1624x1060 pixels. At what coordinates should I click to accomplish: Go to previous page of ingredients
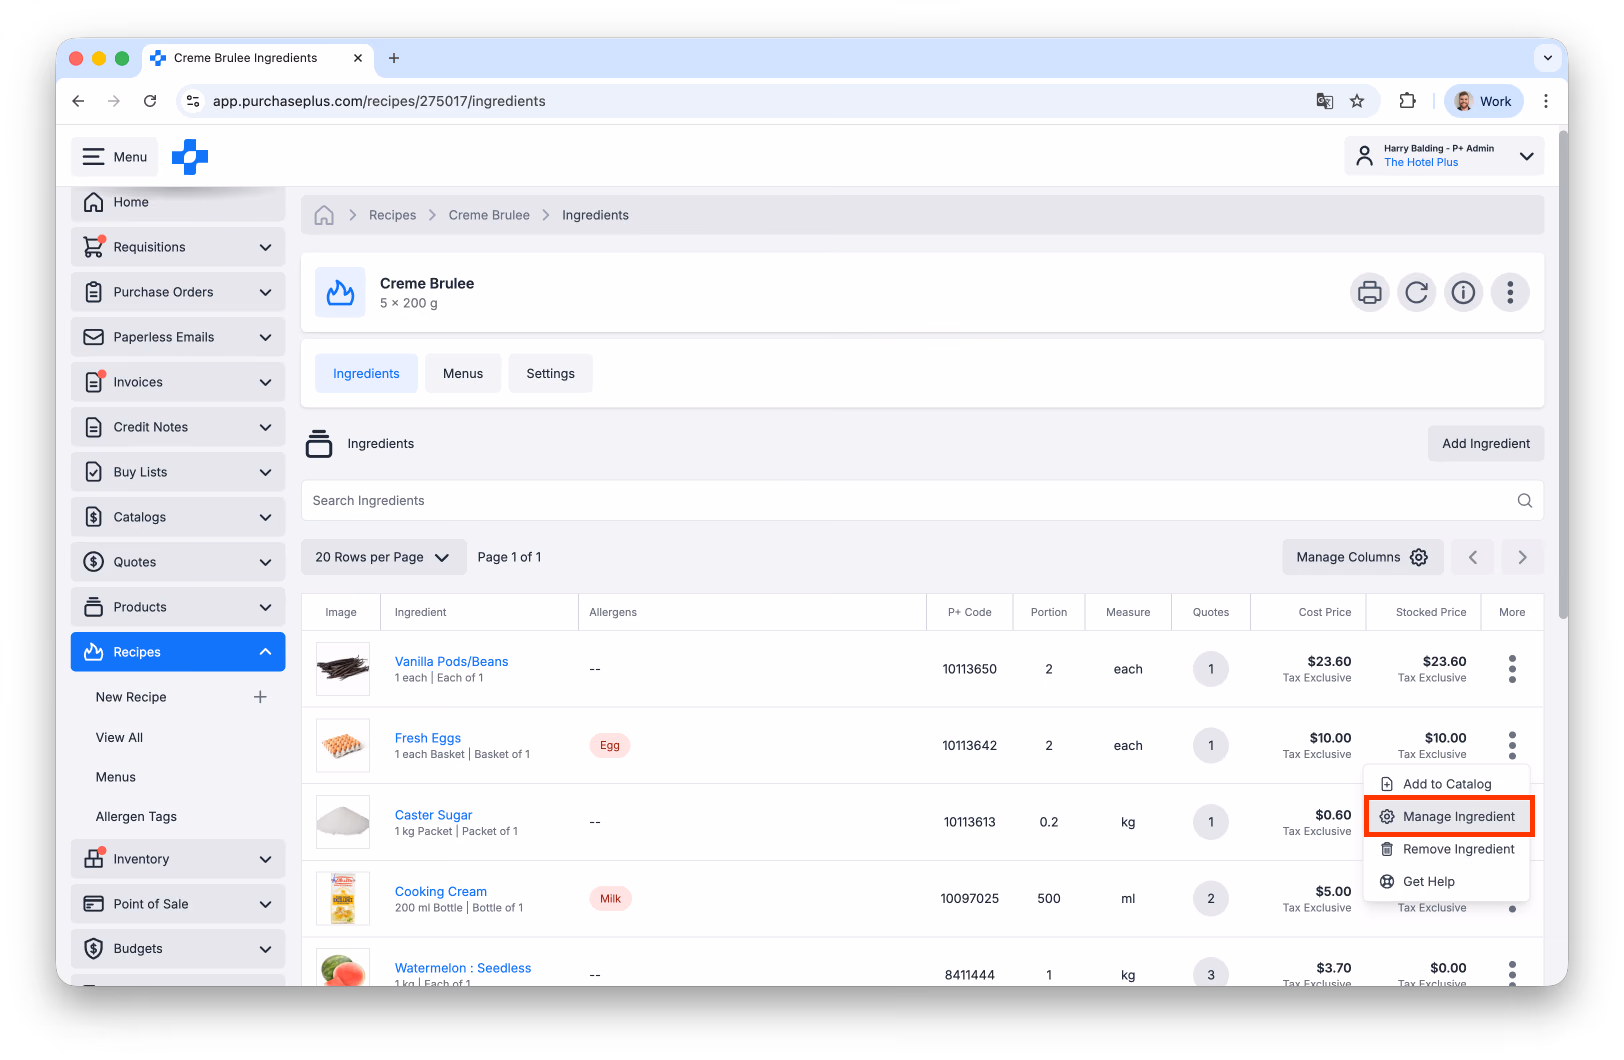1473,557
